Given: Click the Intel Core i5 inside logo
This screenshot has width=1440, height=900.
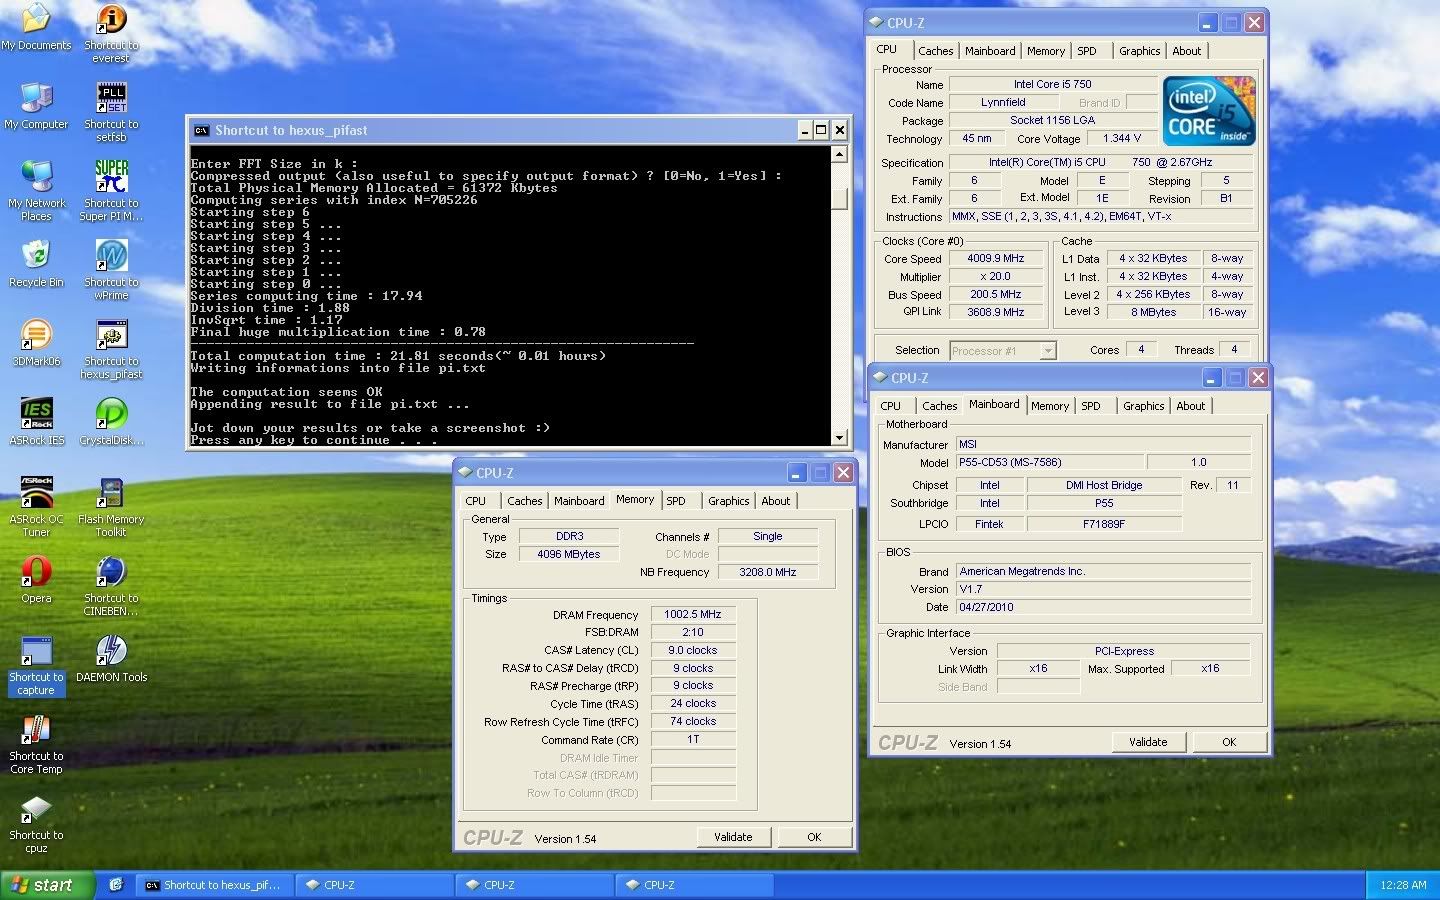Looking at the screenshot, I should point(1209,112).
